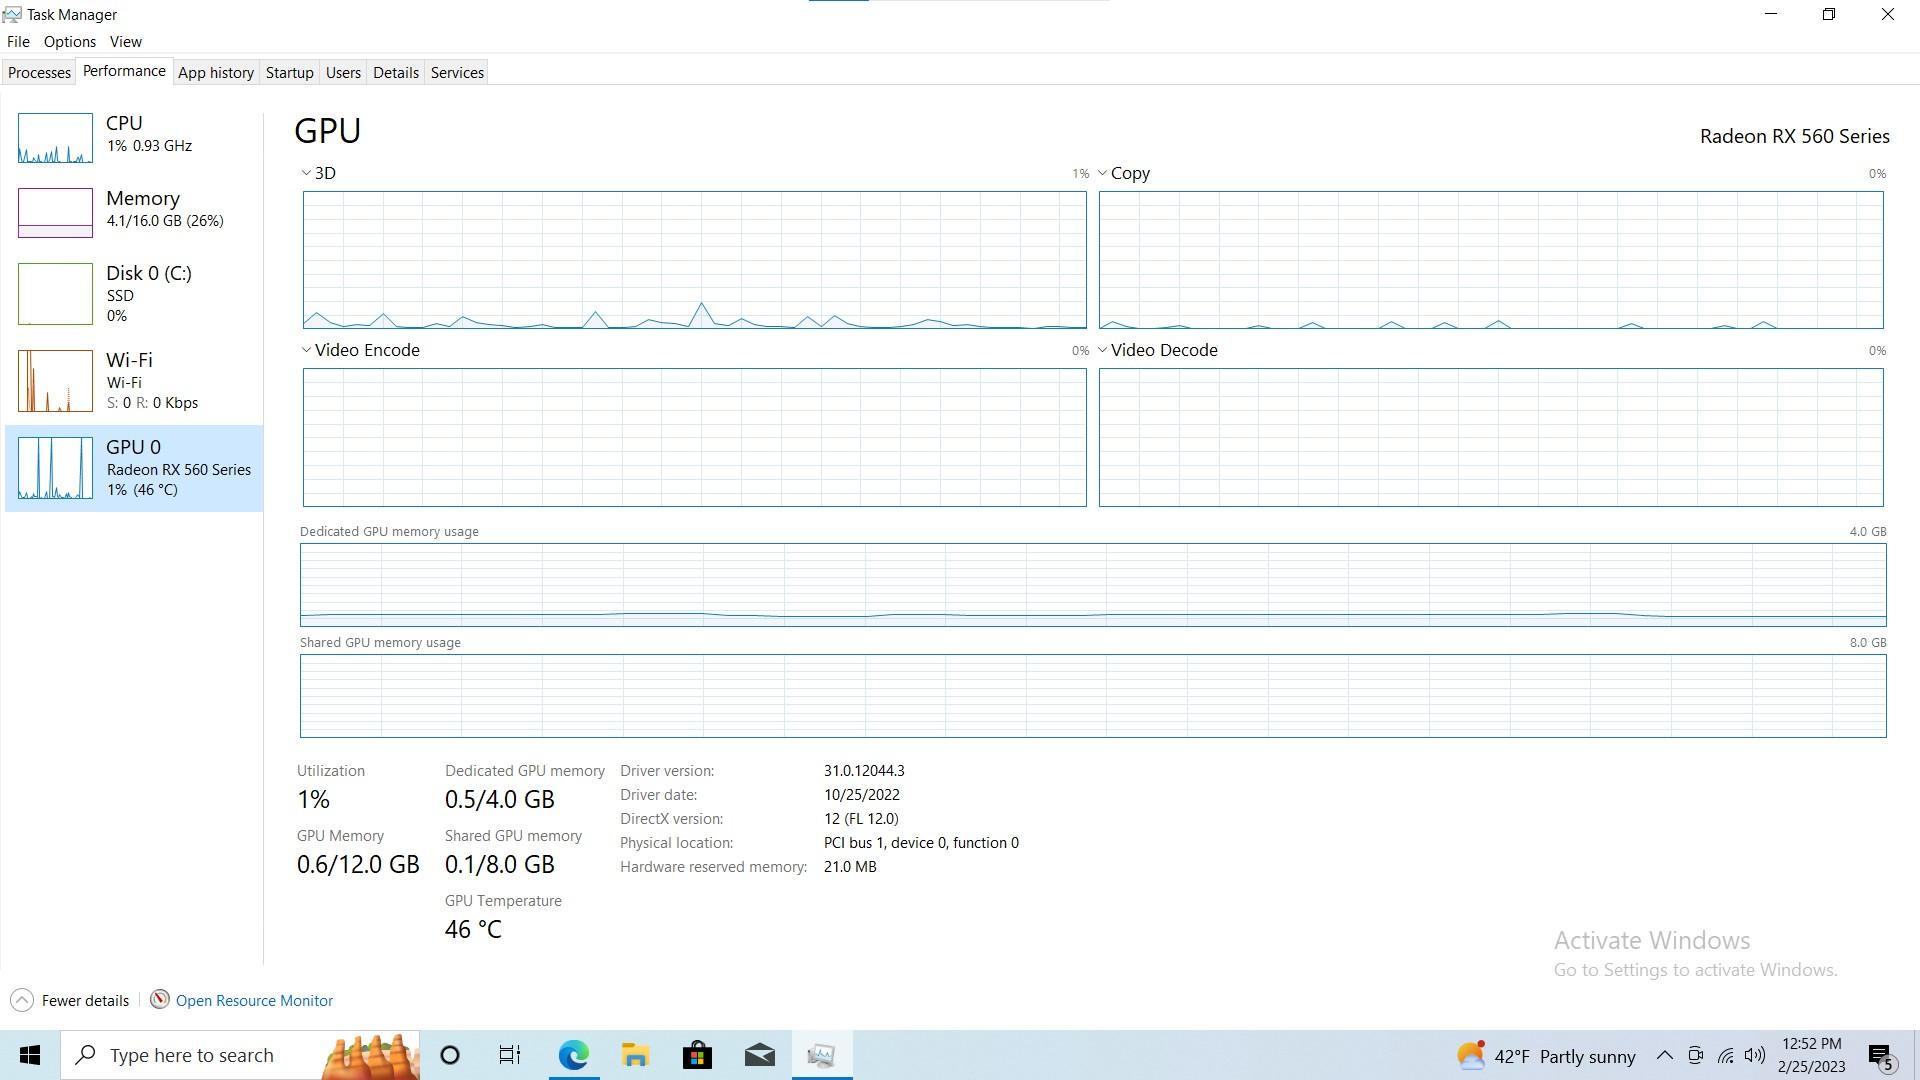Click the Fewer details chevron icon
Viewport: 1920px width, 1080px height.
[x=22, y=1000]
